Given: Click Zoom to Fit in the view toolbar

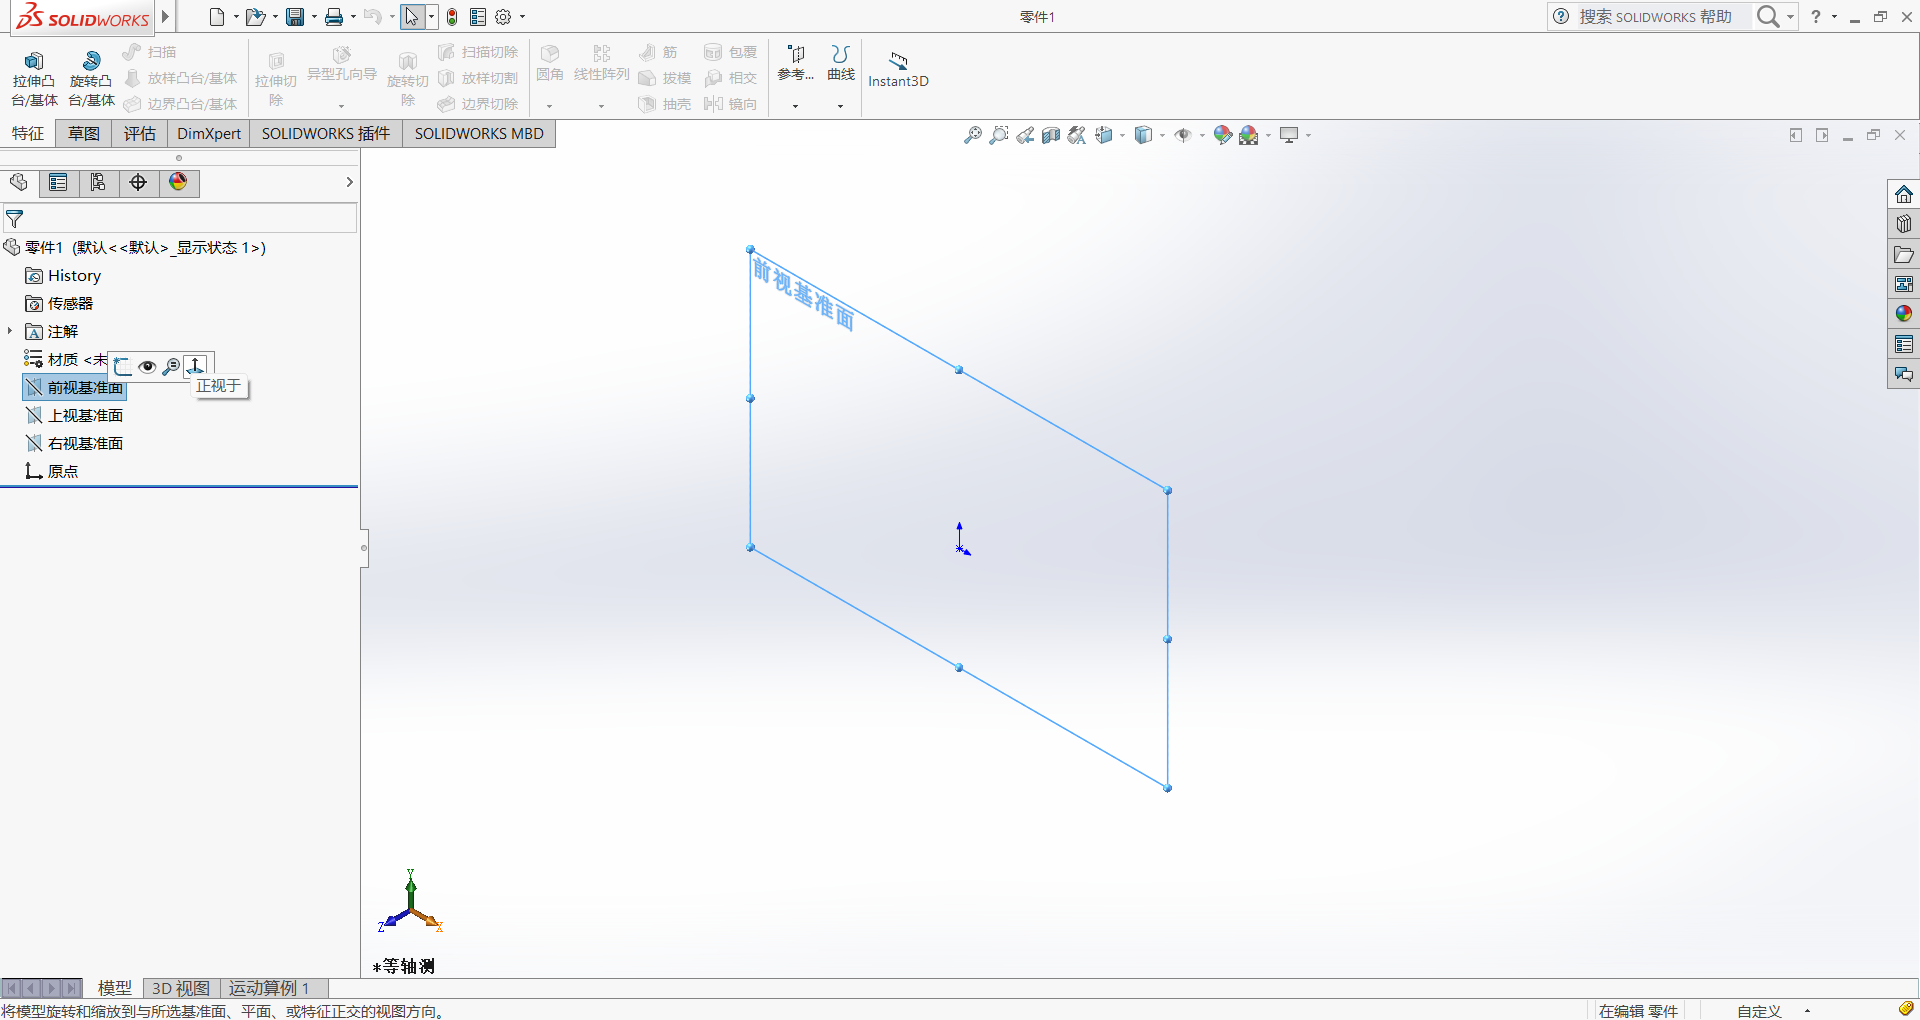Looking at the screenshot, I should 972,135.
